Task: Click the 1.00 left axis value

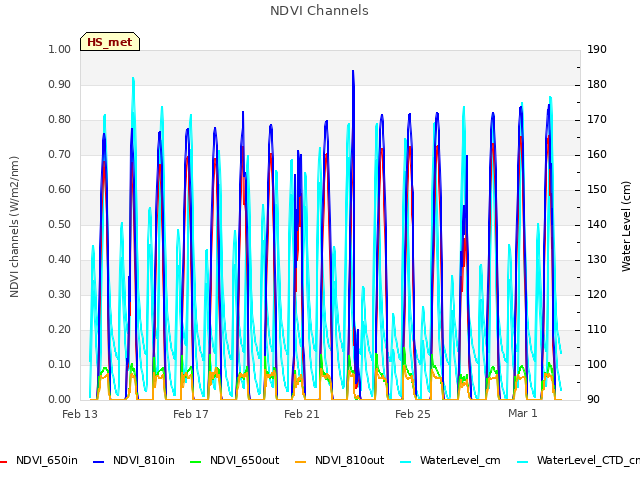Action: [x=60, y=49]
